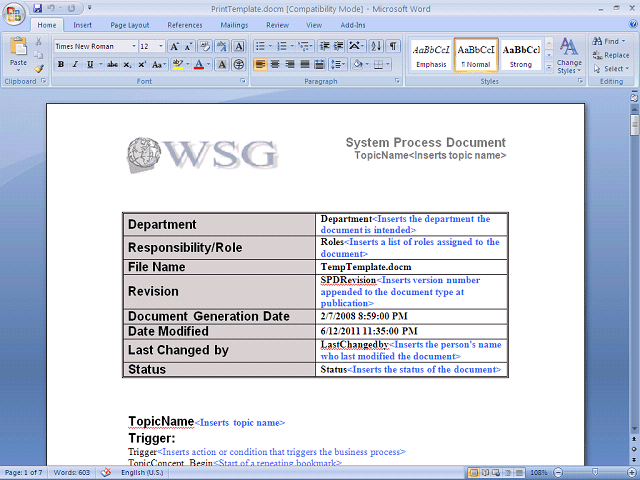Open the Office button menu
Image resolution: width=640 pixels, height=480 pixels.
[x=13, y=13]
